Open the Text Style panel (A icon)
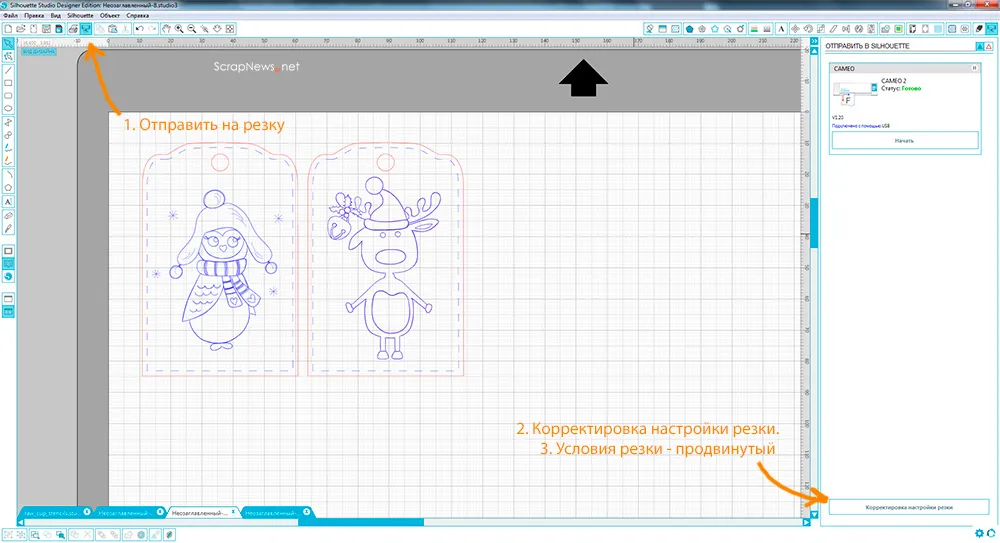The height and width of the screenshot is (543, 1000). click(781, 29)
